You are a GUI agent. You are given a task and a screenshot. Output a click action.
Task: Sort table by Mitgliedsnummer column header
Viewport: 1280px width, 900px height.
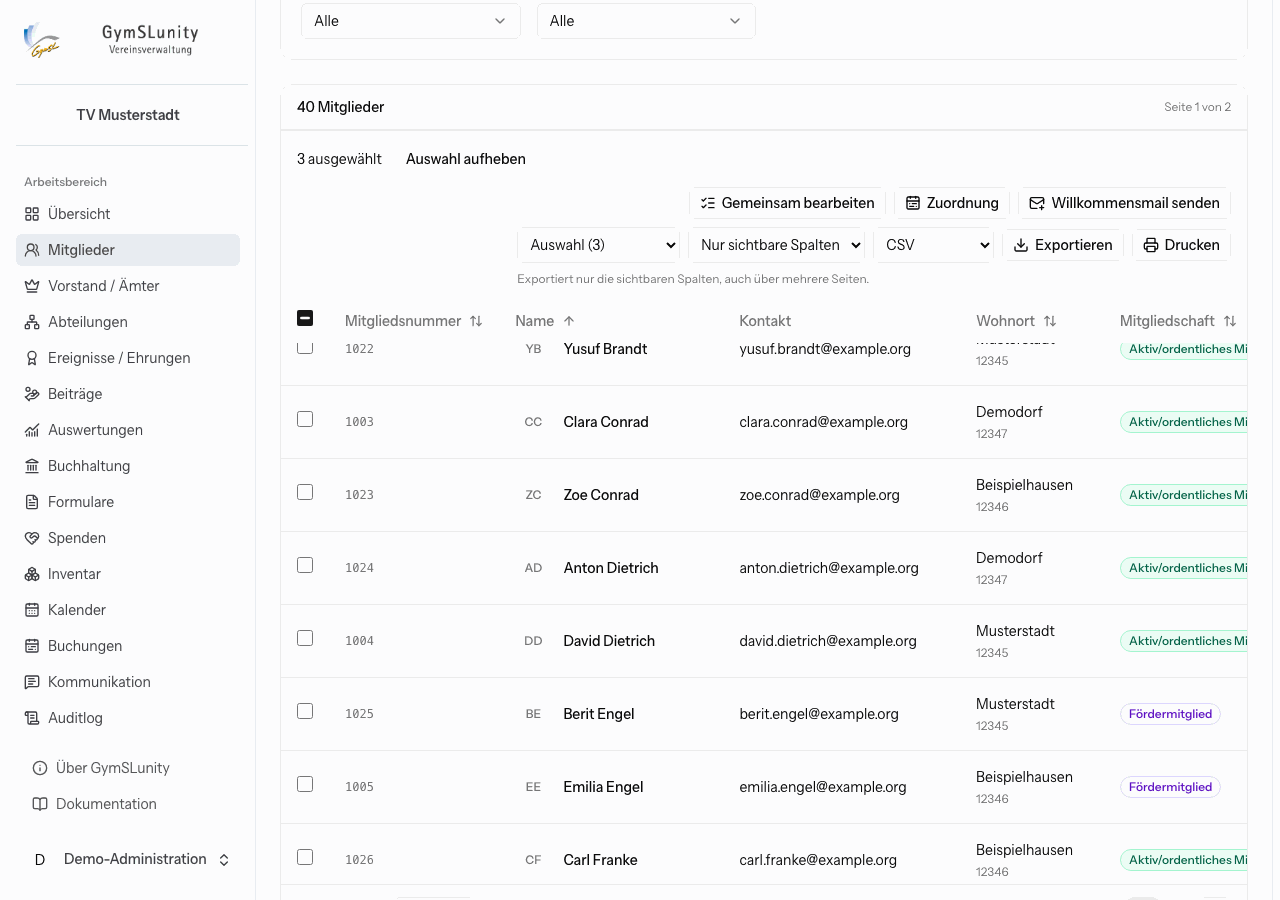coord(414,321)
